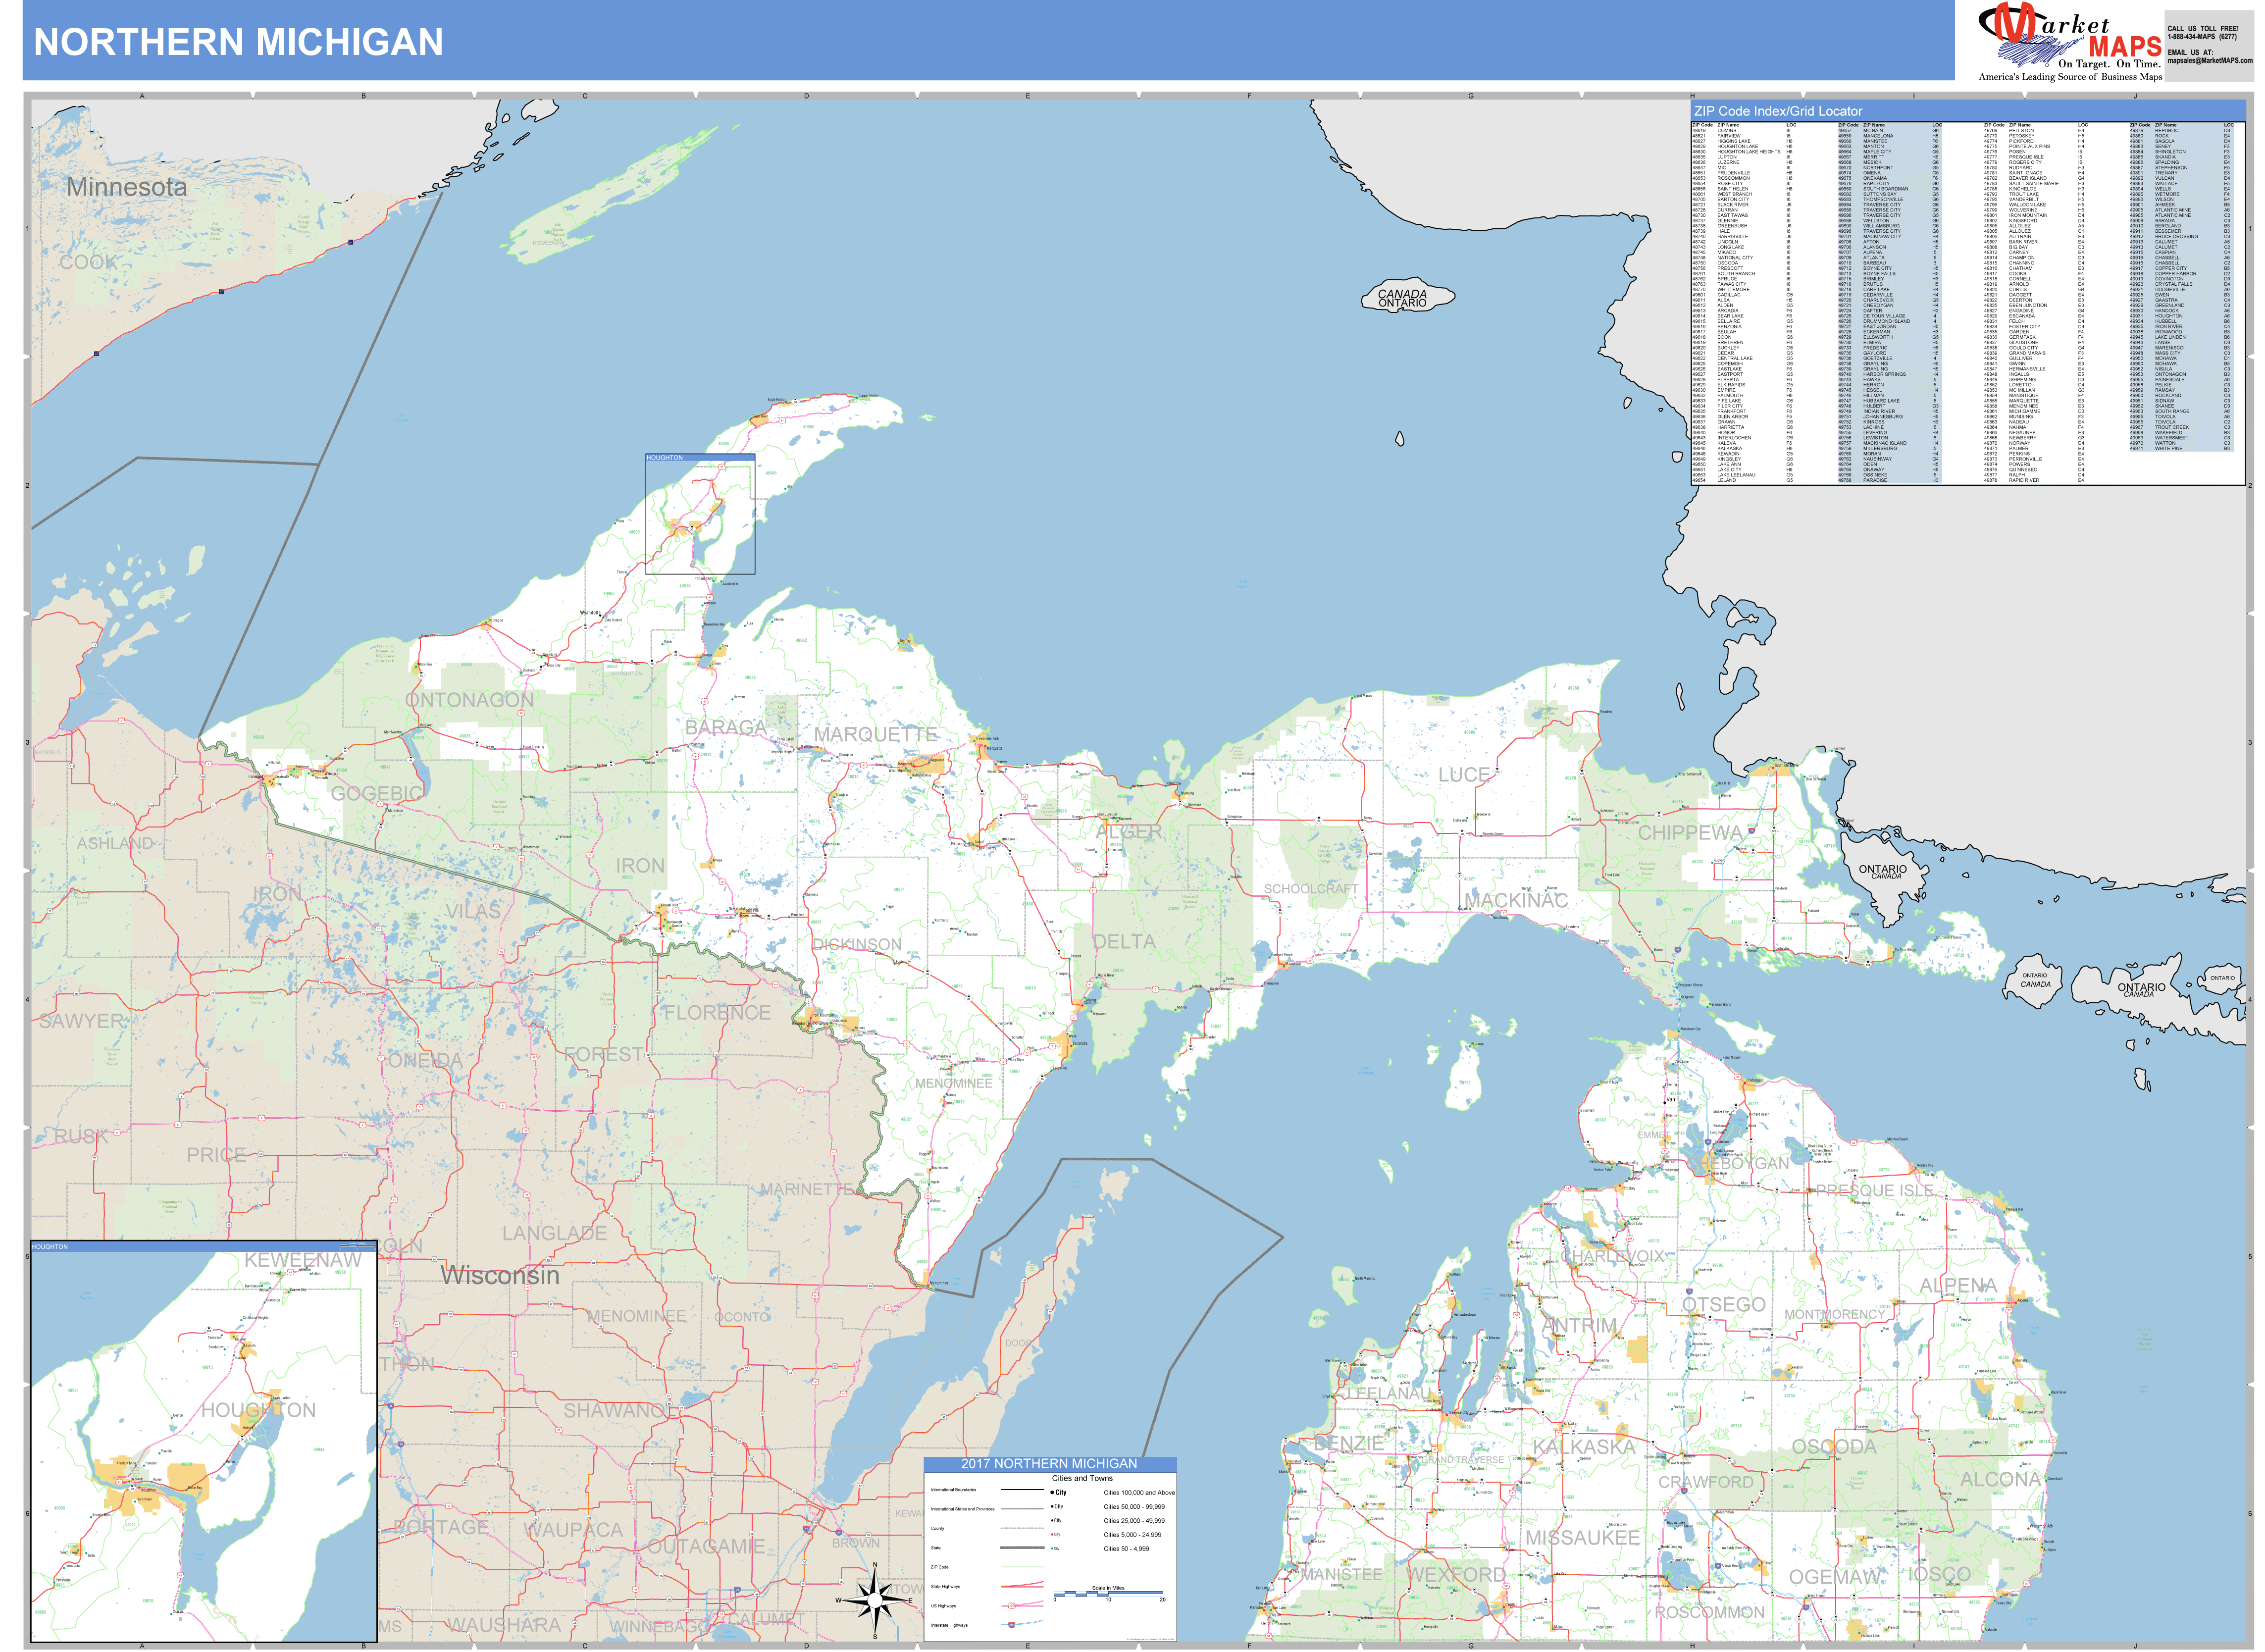
Task: Click the CHIPPEWA county label
Action: [x=1690, y=833]
